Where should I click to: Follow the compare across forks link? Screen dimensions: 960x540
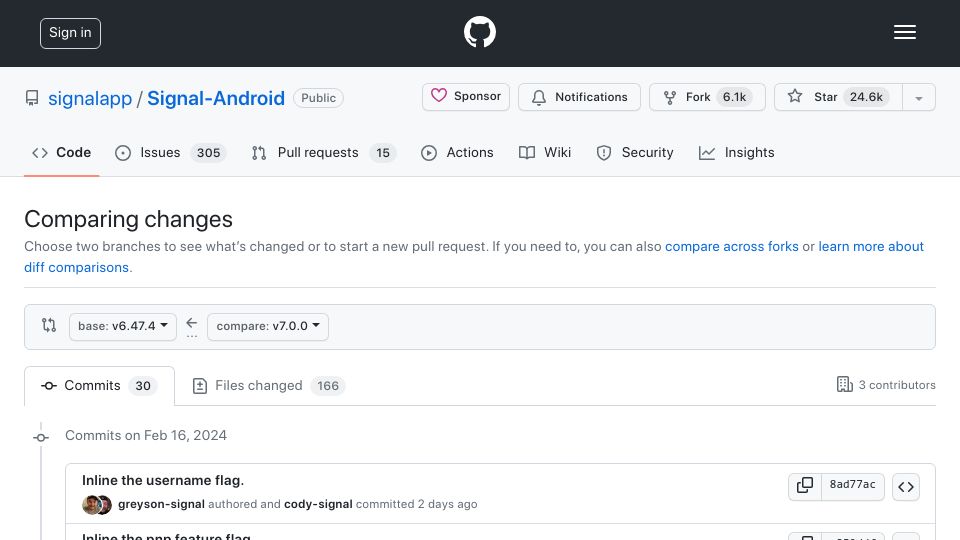732,246
